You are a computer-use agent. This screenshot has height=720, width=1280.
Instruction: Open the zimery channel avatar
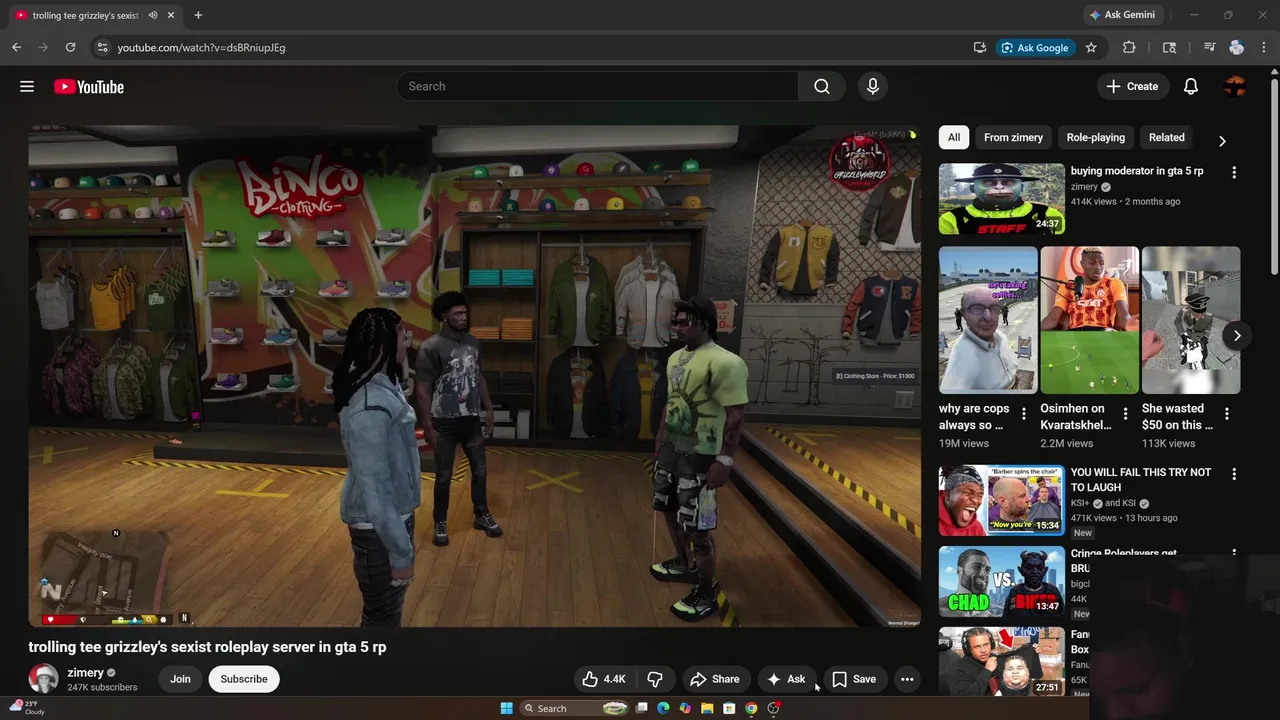(43, 679)
